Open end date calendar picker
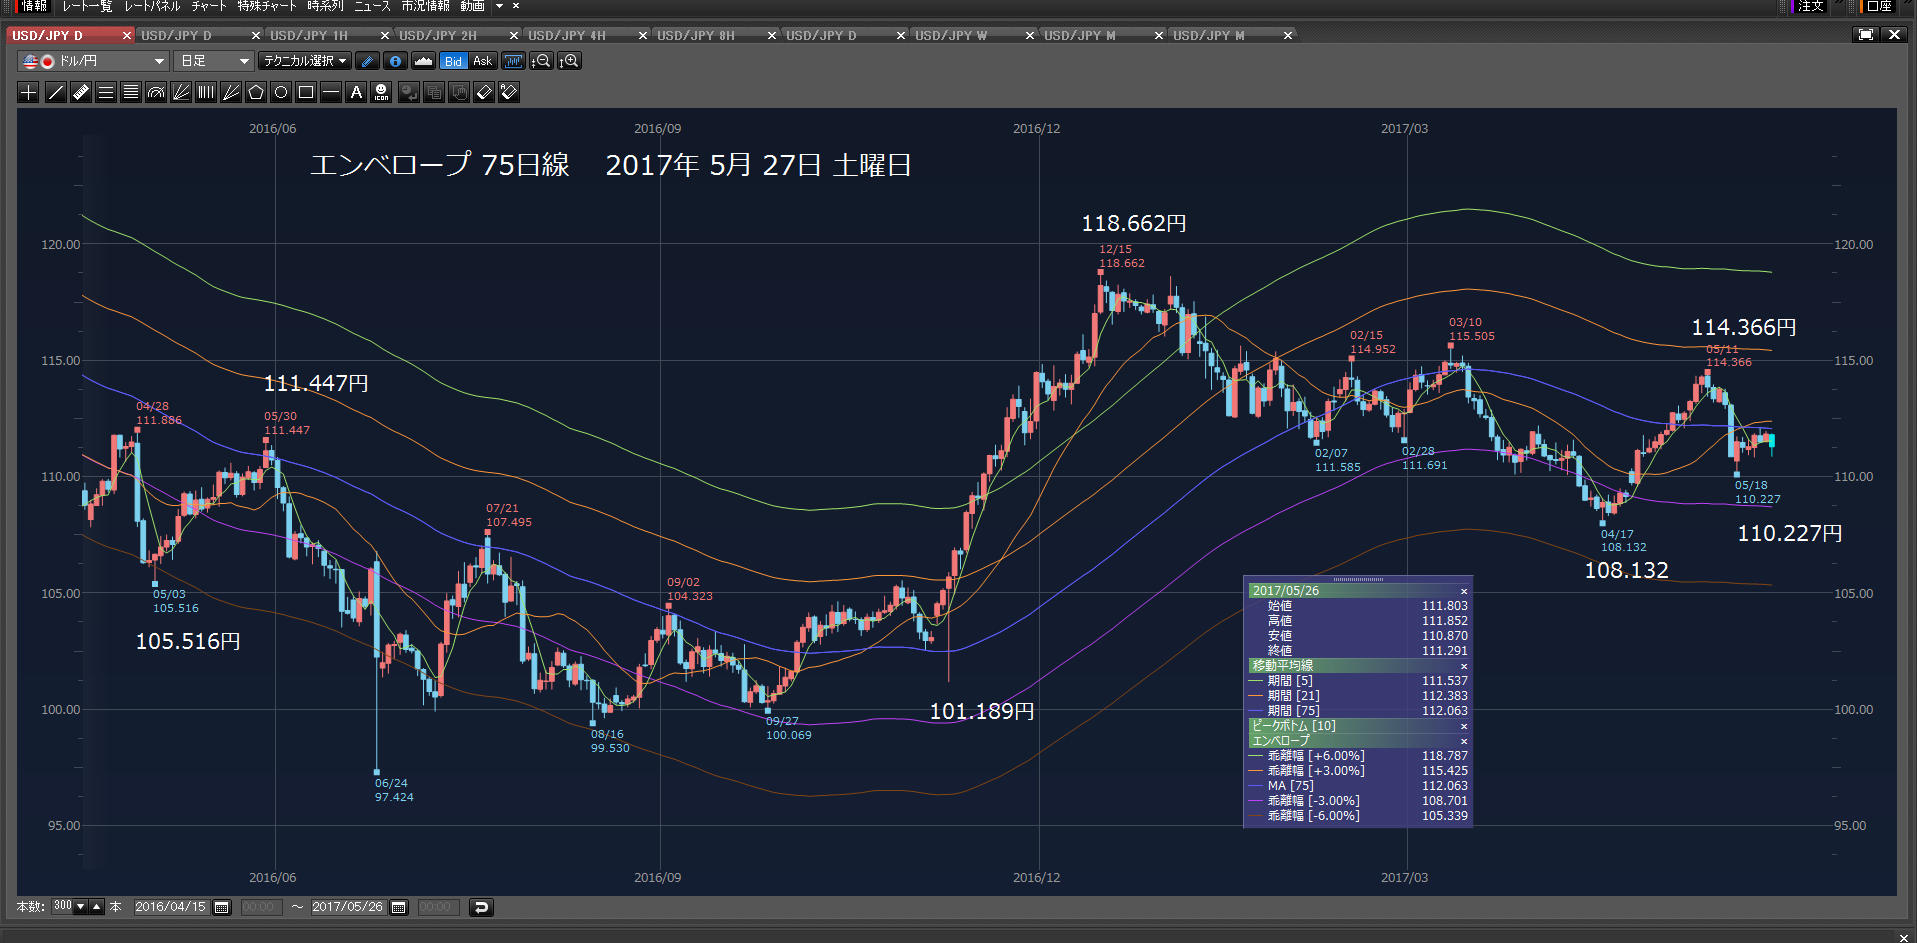The height and width of the screenshot is (943, 1917). tap(399, 907)
